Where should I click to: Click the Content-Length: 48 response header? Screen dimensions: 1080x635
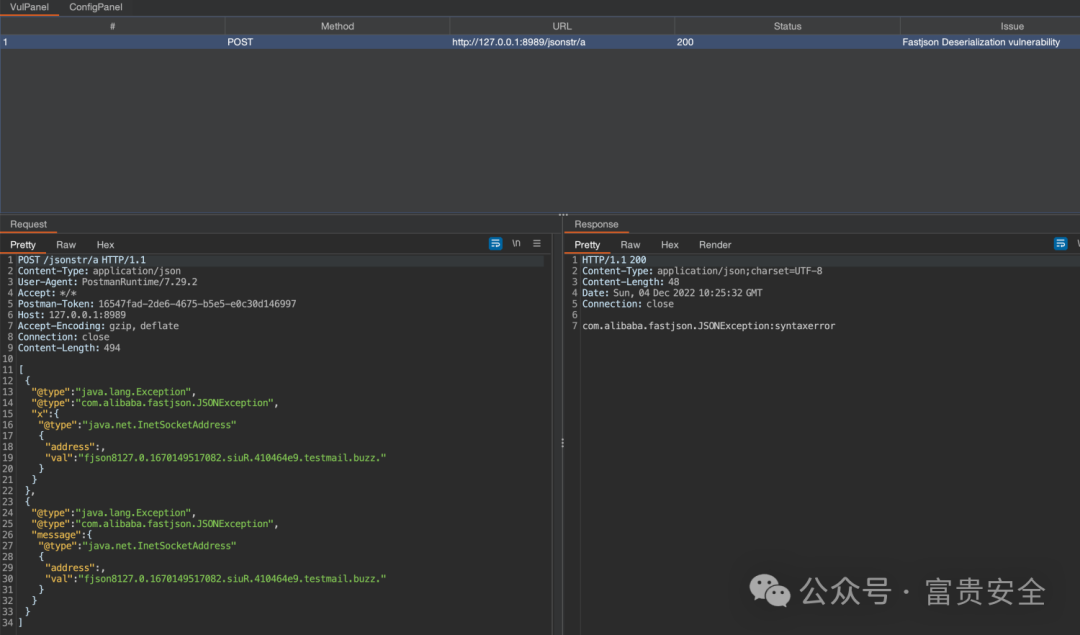[630, 282]
